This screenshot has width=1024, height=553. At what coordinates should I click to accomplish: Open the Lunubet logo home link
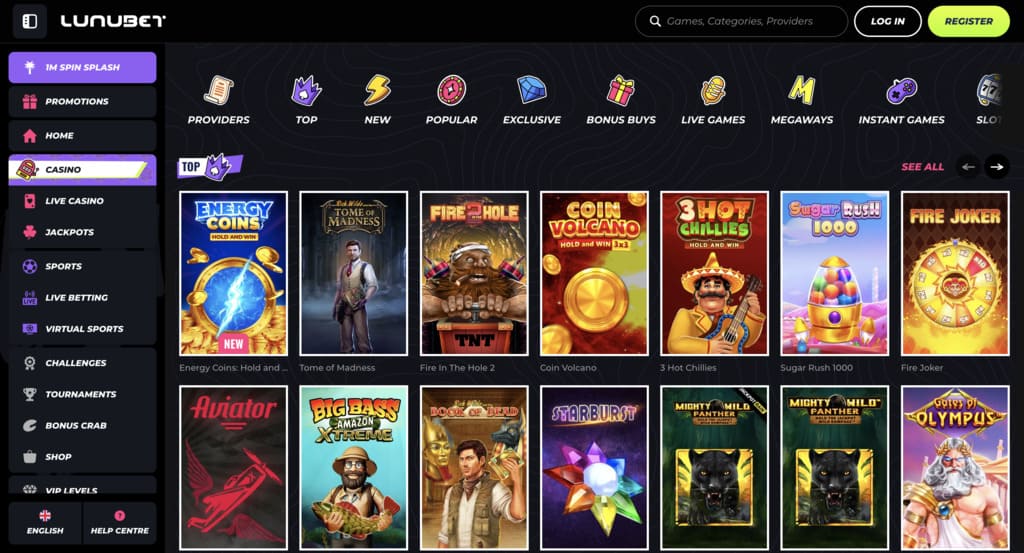click(113, 22)
